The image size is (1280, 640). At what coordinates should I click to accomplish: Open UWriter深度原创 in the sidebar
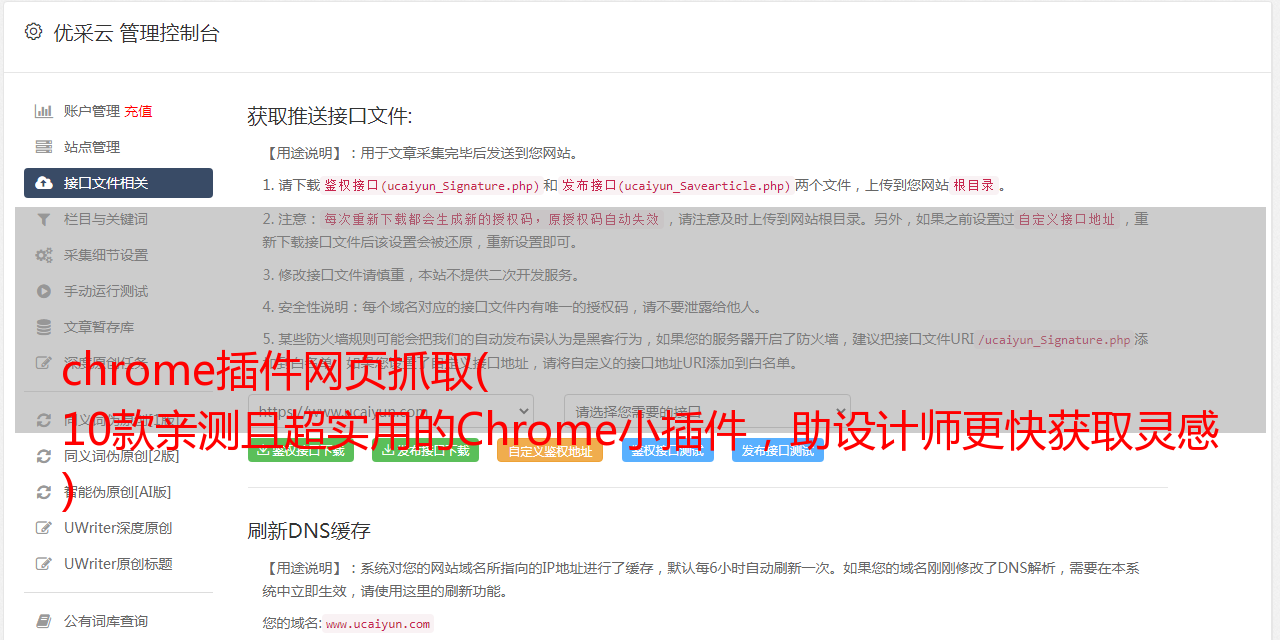coord(118,528)
